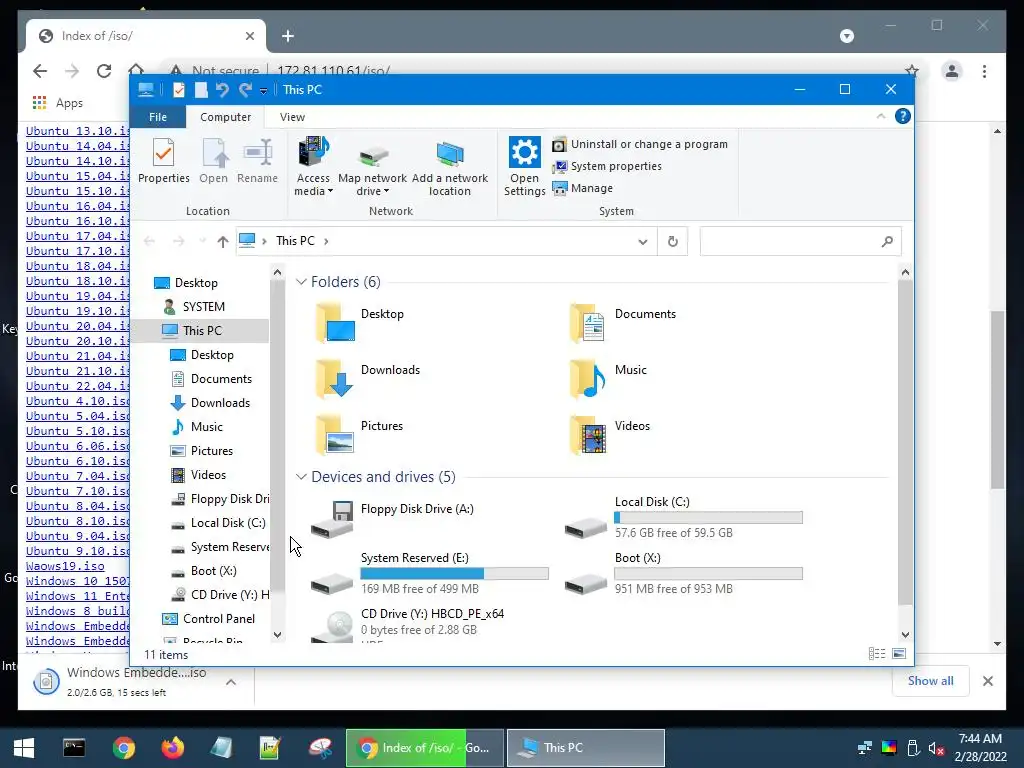The height and width of the screenshot is (768, 1024).
Task: Launch Firefox from the taskbar
Action: (x=172, y=748)
